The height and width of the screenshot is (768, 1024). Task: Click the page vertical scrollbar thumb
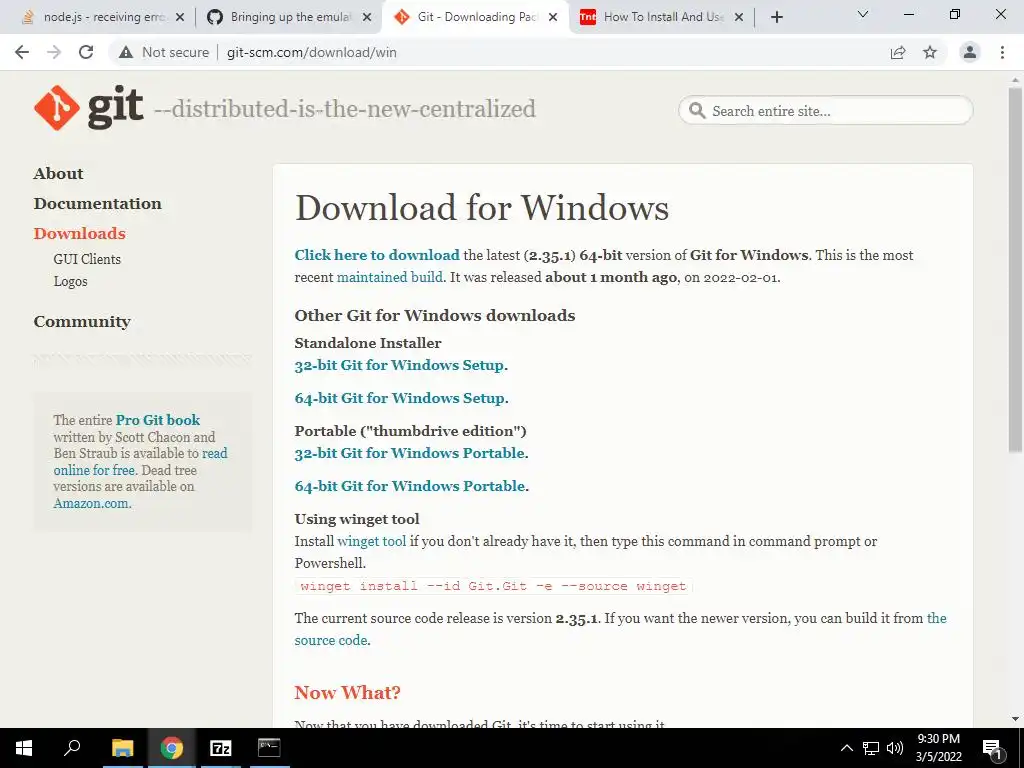1015,269
